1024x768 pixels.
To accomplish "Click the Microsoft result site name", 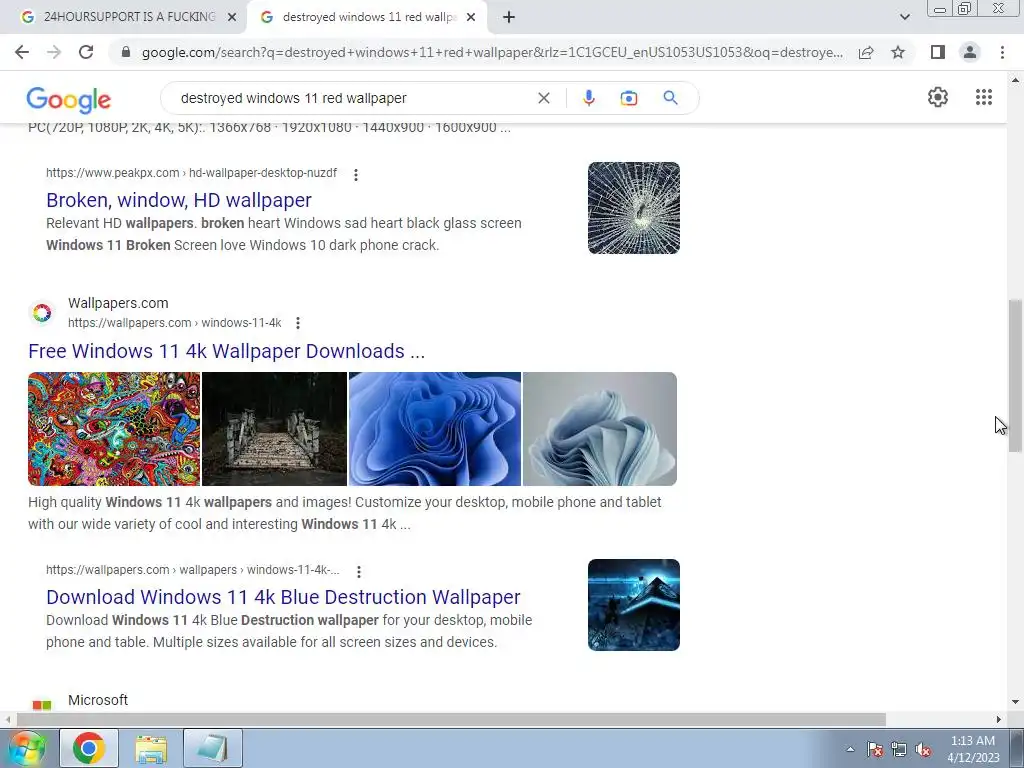I will (98, 700).
